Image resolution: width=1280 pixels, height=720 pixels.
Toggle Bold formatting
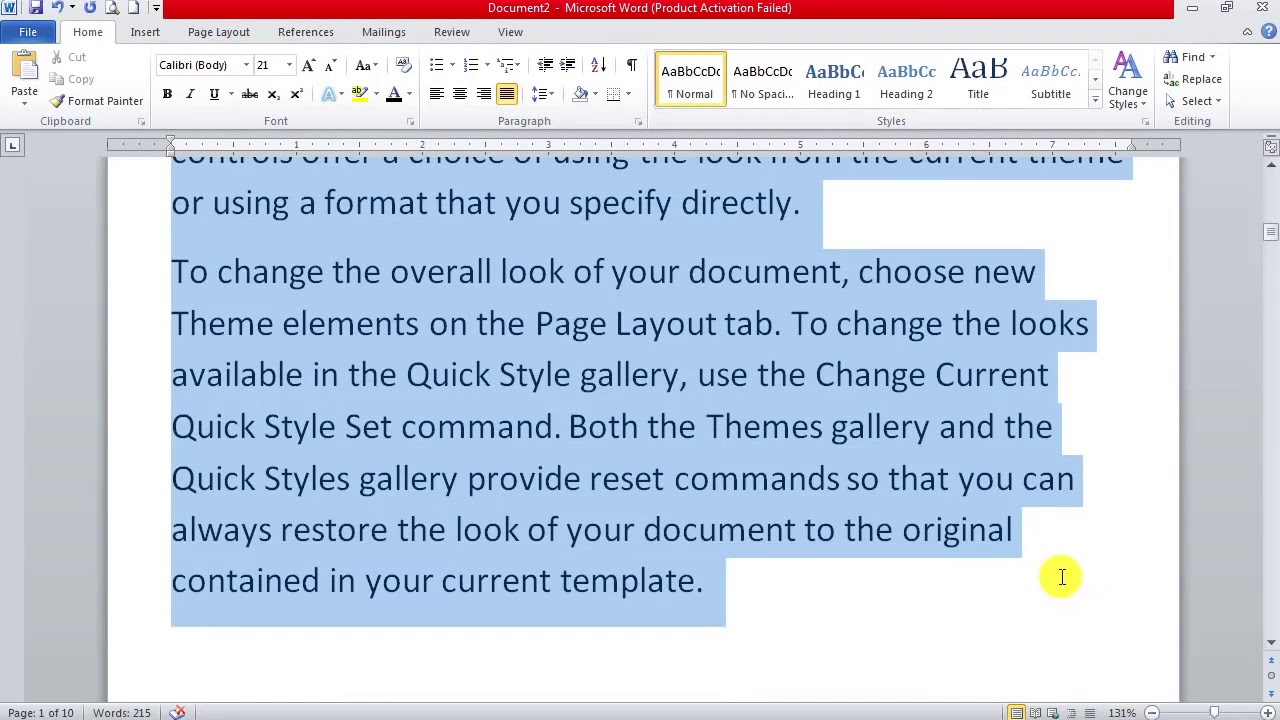tap(167, 94)
